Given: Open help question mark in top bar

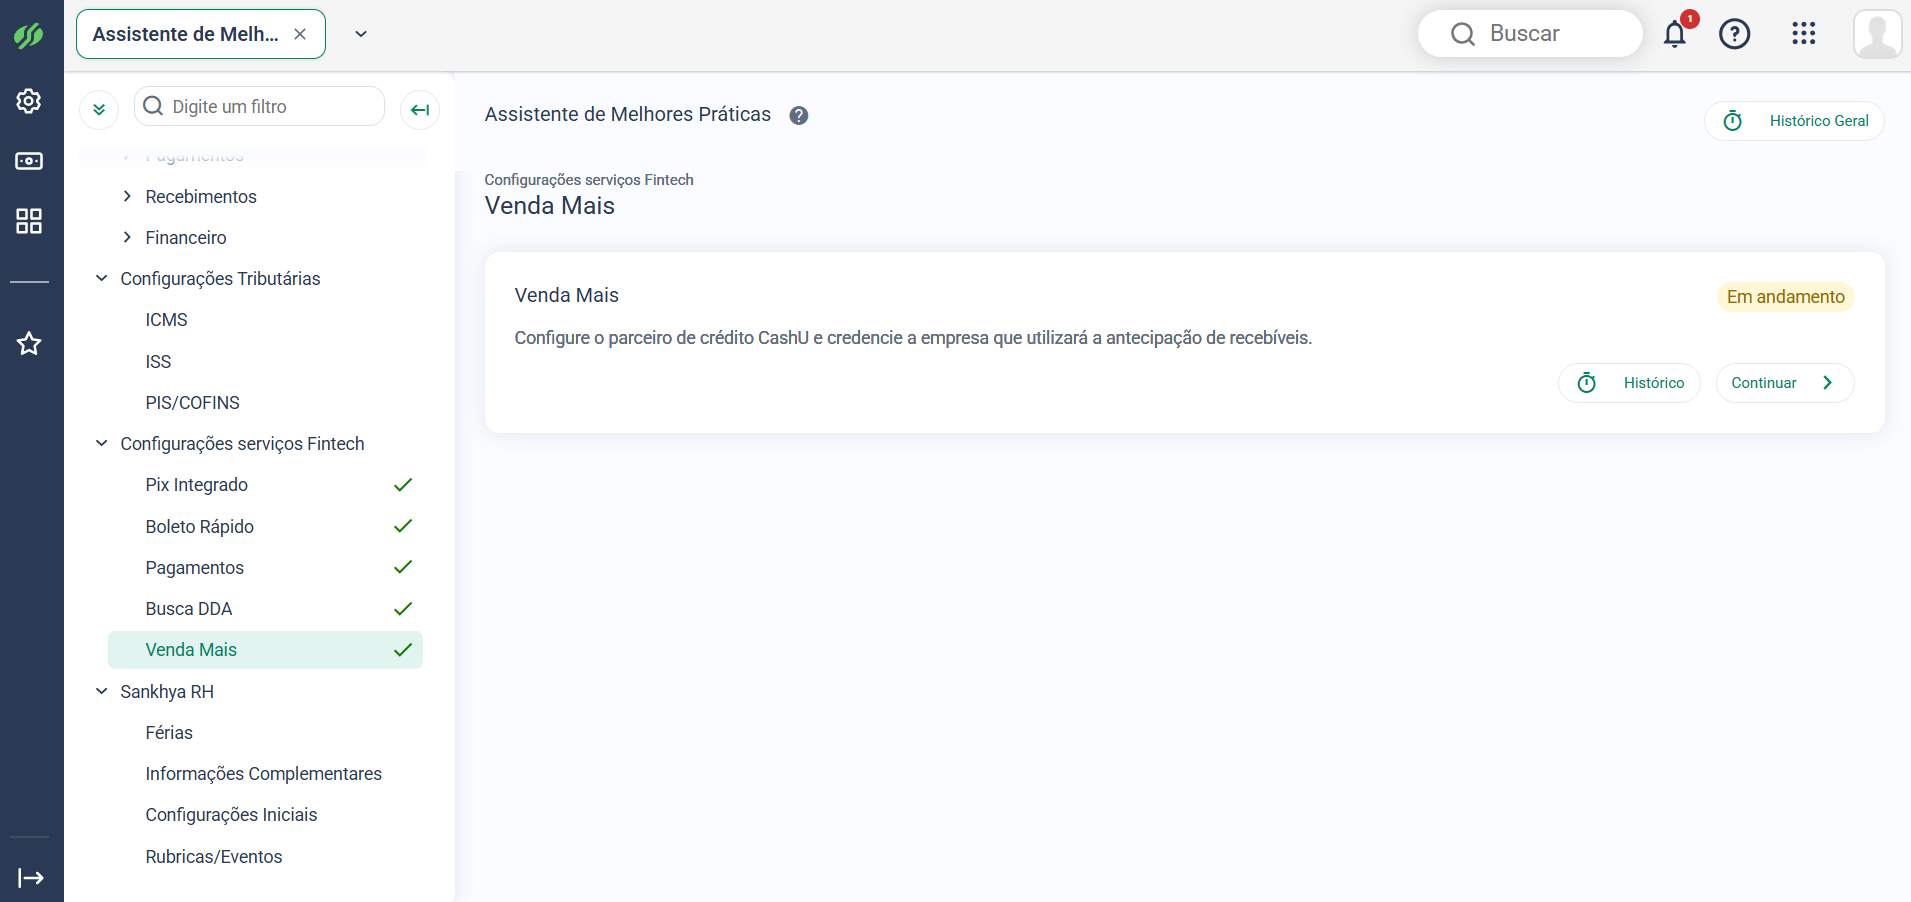Looking at the screenshot, I should [1735, 34].
